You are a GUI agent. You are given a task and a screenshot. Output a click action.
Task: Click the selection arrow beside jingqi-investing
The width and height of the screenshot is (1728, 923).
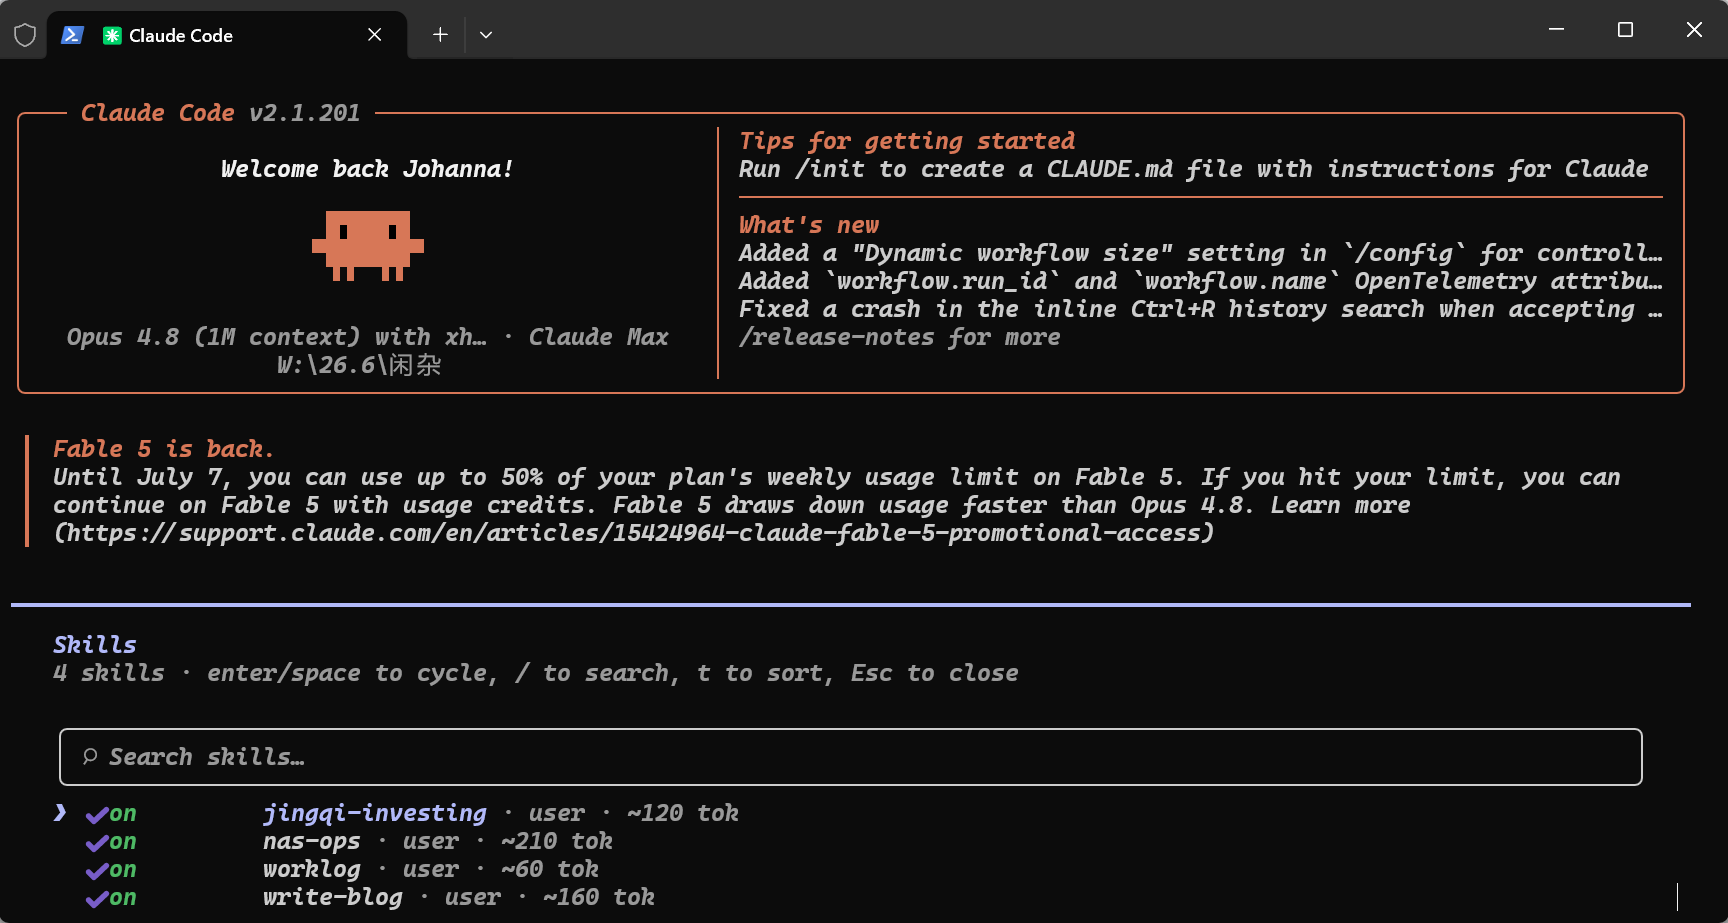tap(60, 813)
